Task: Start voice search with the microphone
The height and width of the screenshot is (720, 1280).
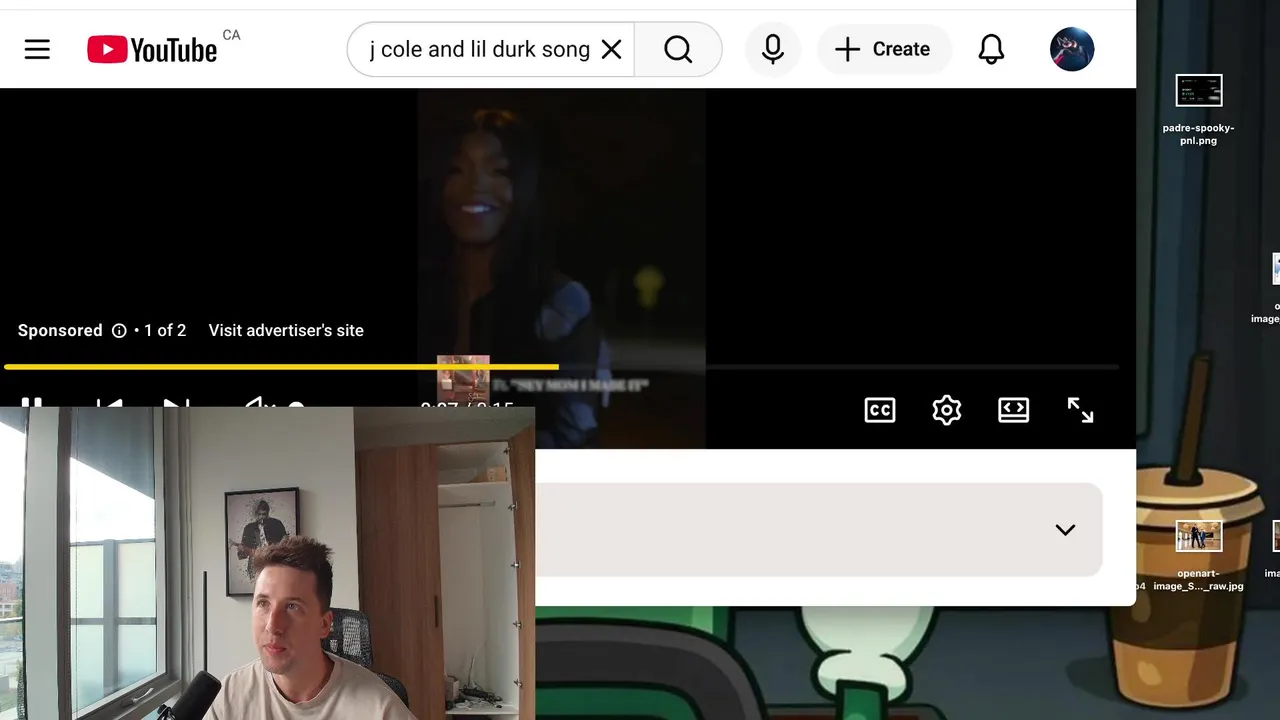Action: (773, 49)
